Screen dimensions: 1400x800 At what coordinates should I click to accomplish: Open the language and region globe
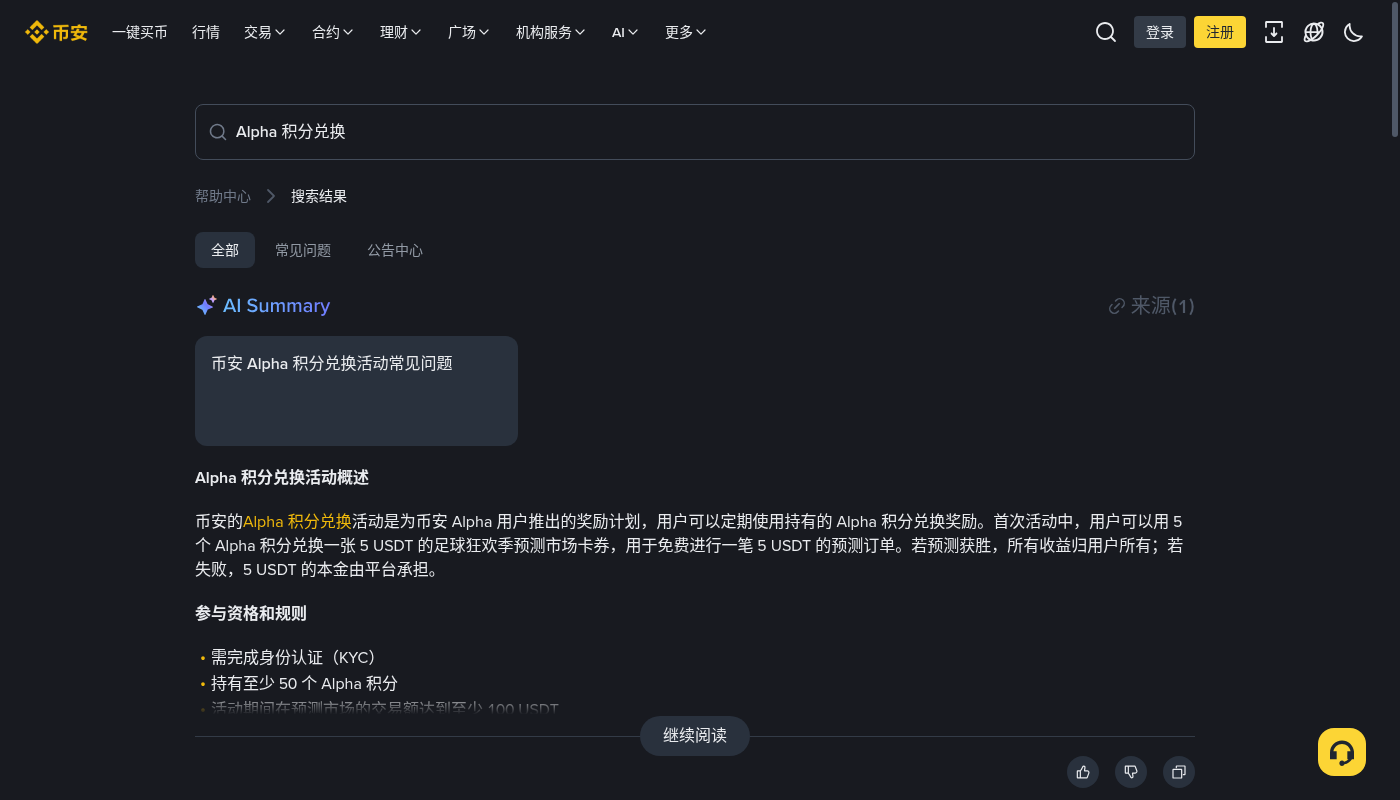point(1314,32)
